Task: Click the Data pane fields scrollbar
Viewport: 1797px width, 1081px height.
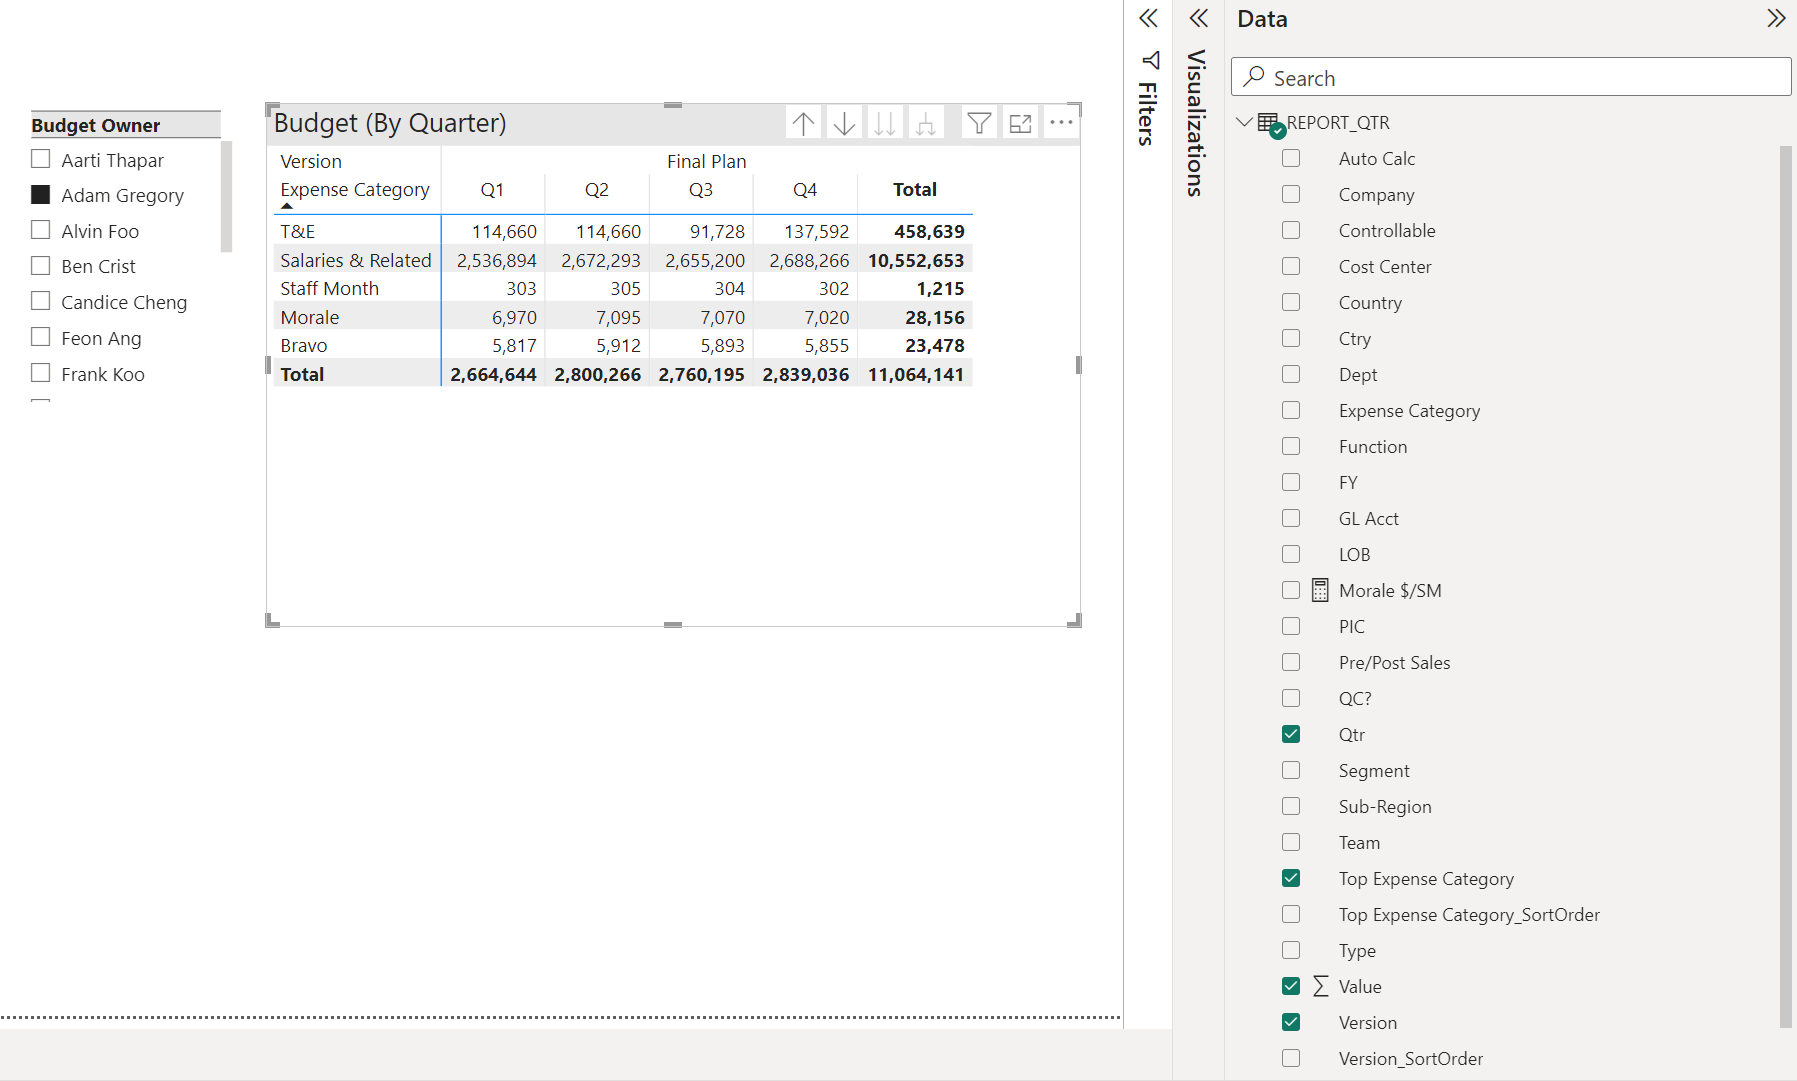Action: pos(1785,586)
